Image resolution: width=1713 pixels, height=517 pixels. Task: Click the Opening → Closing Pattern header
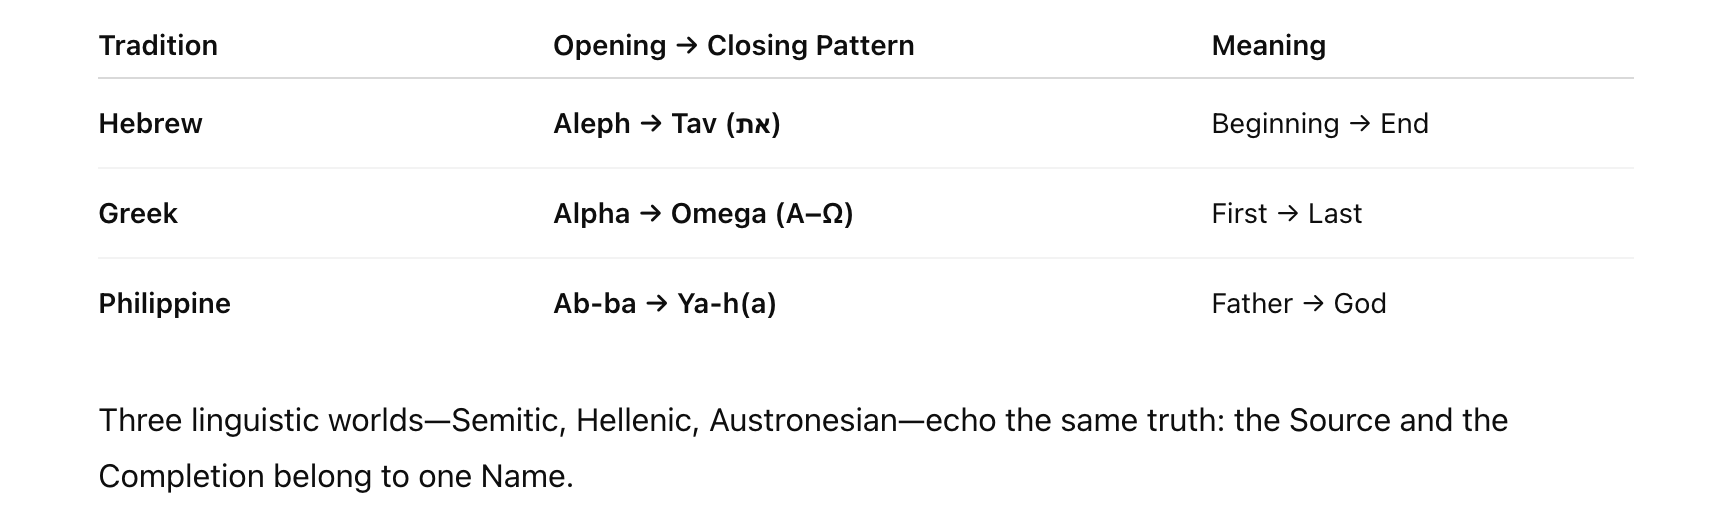coord(733,46)
